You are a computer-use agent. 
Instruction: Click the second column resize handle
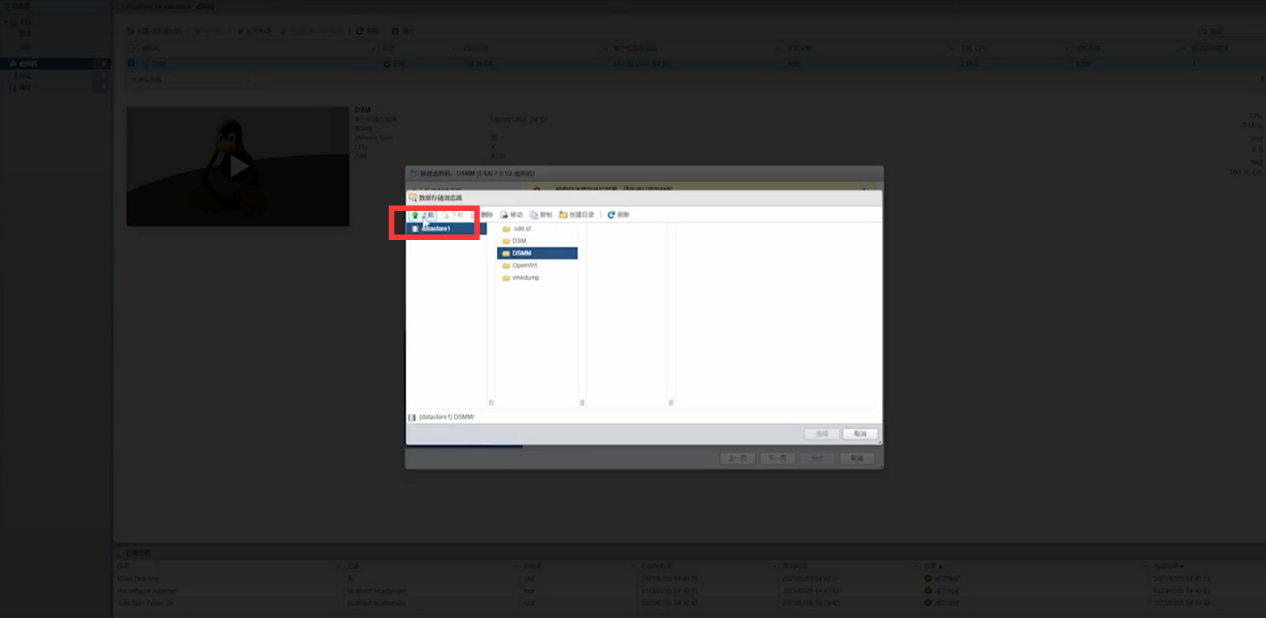[582, 402]
